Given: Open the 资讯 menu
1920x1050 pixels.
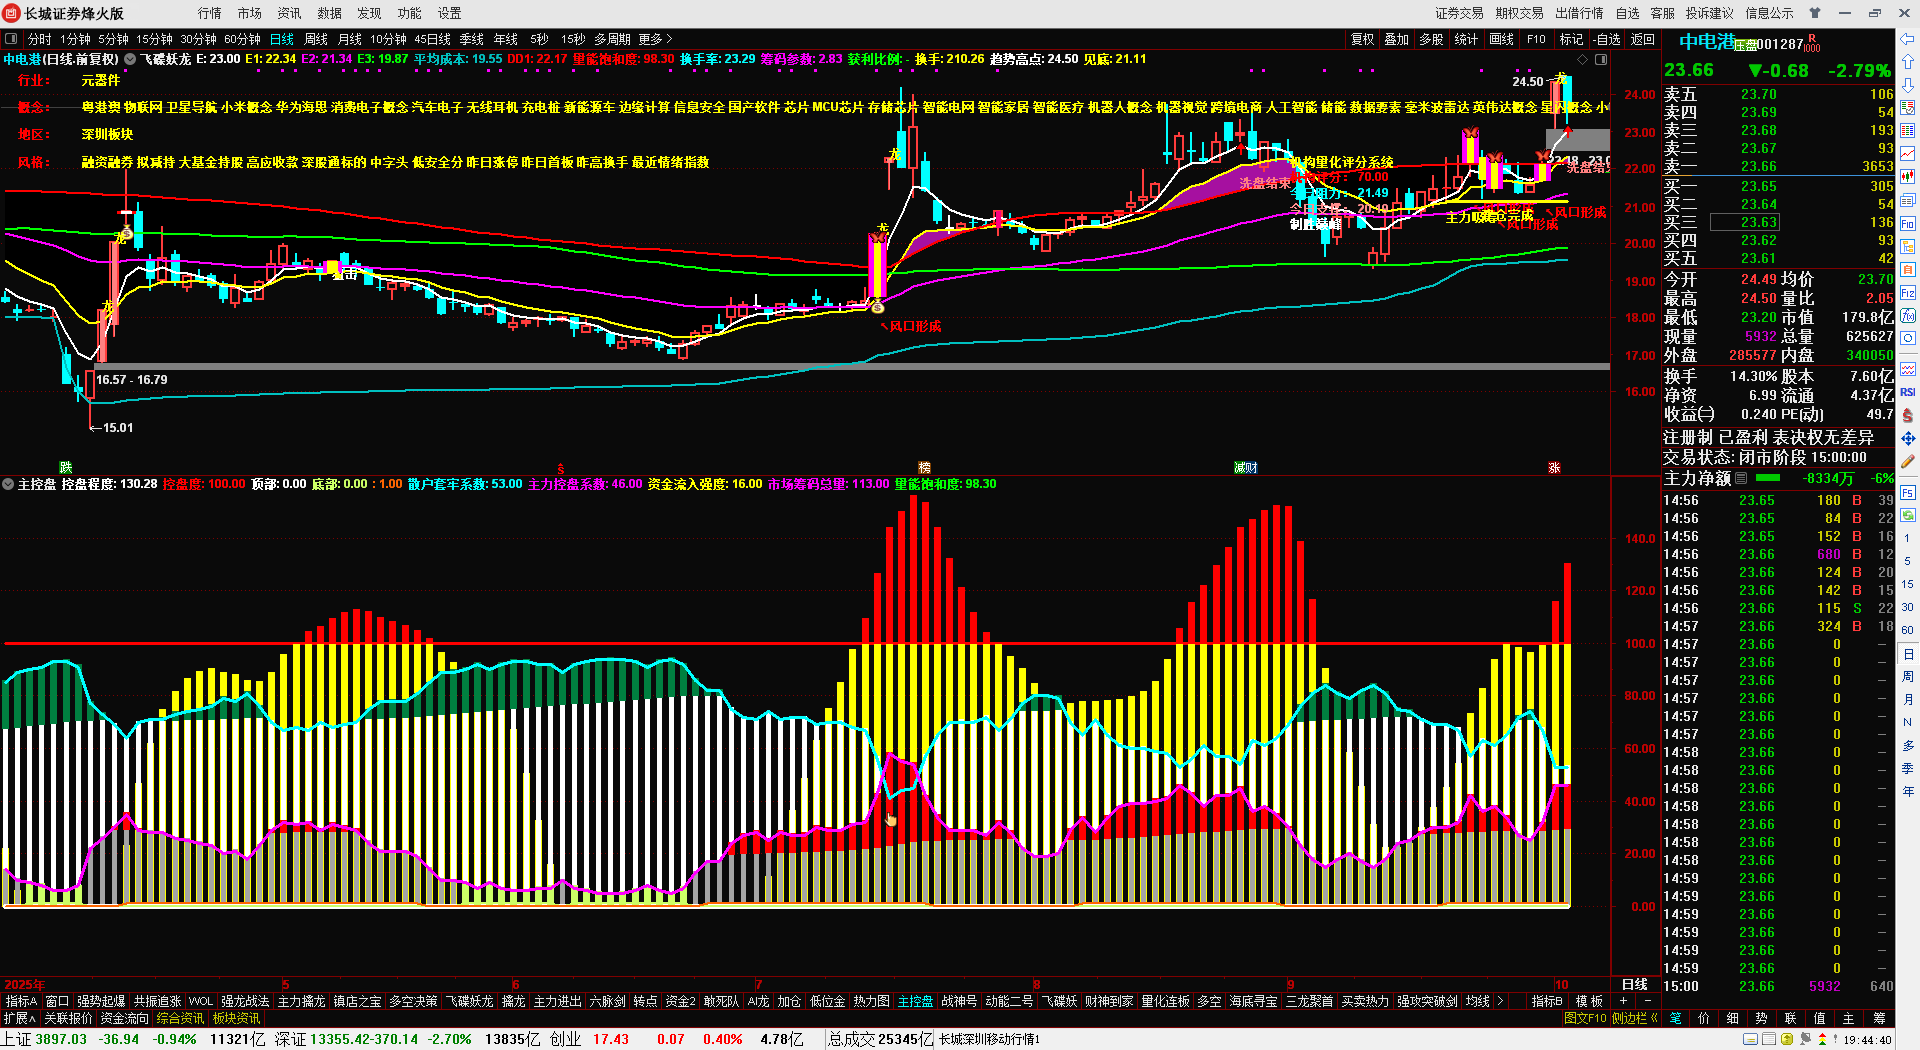Looking at the screenshot, I should [x=290, y=13].
